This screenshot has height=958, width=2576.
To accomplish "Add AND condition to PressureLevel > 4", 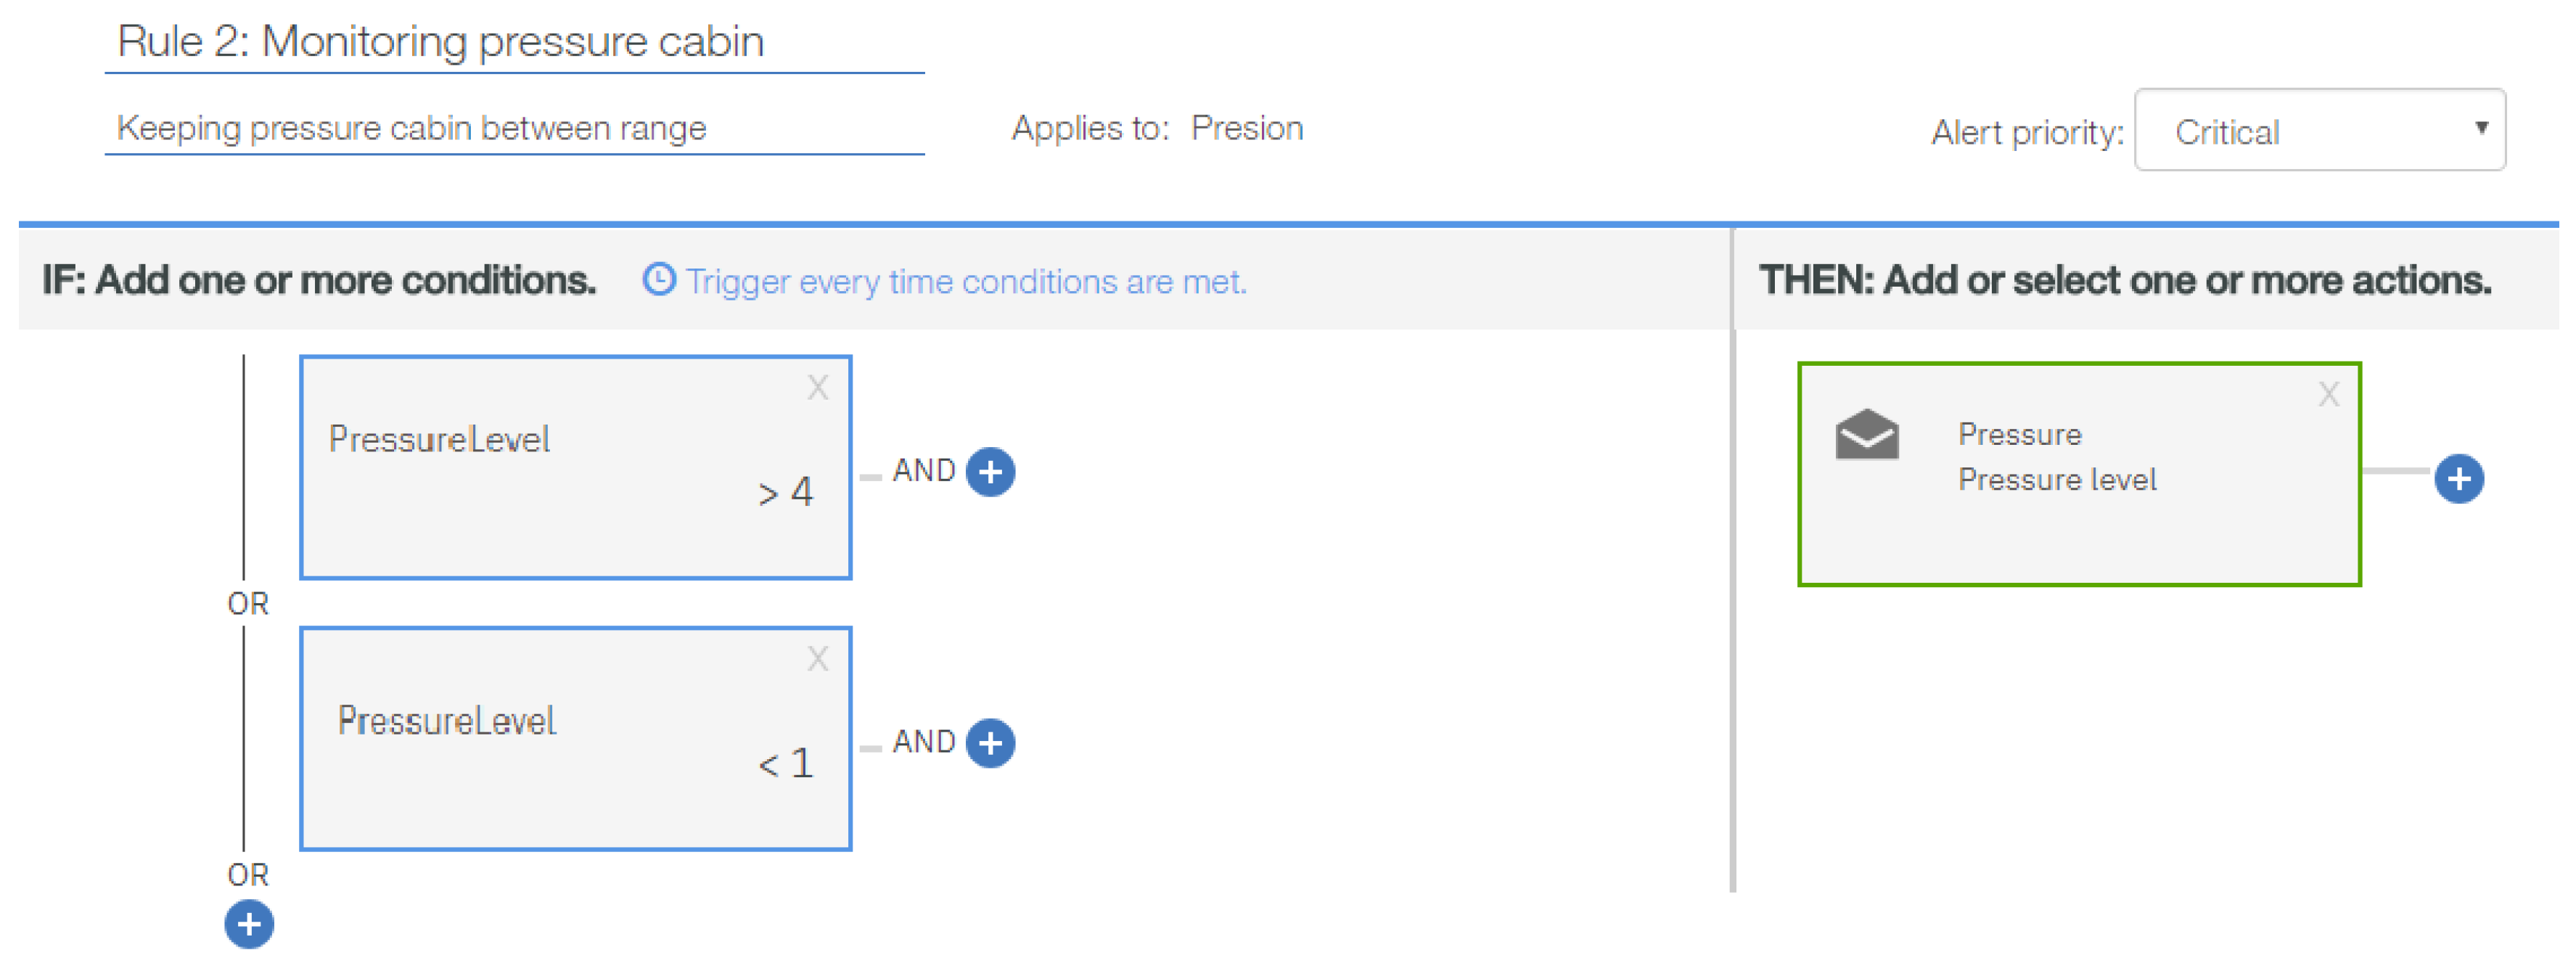I will pos(990,472).
